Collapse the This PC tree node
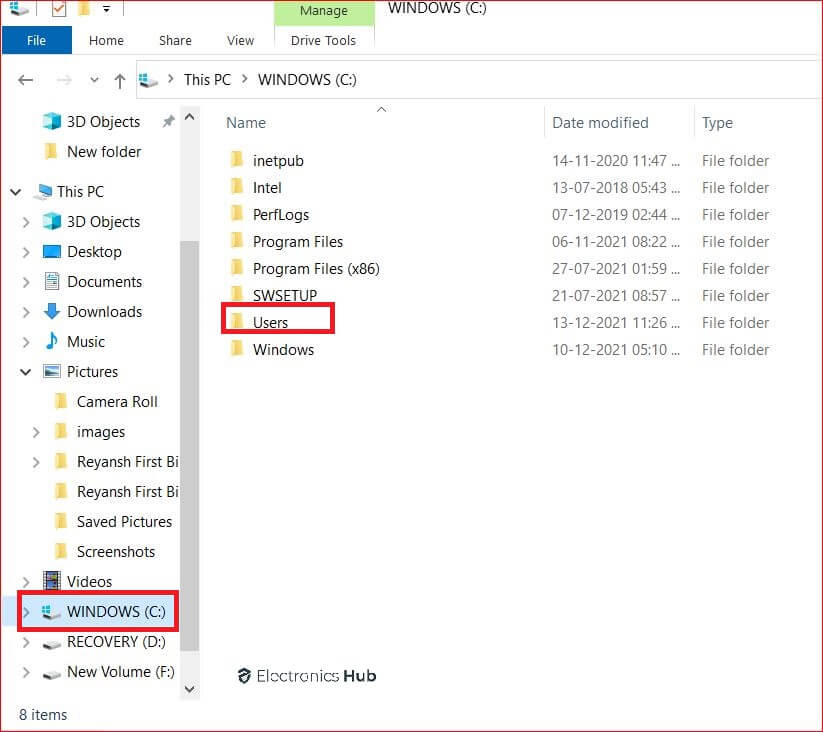Viewport: 823px width, 732px height. (16, 192)
